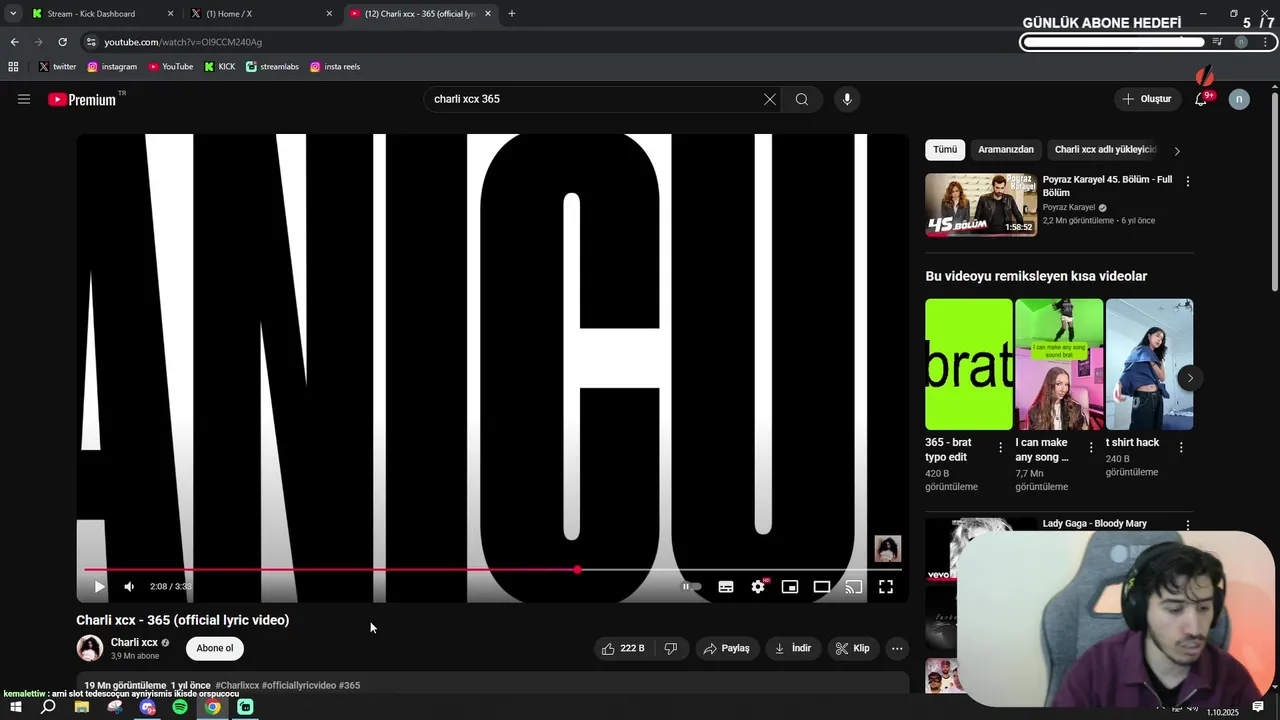
Task: Open Chrome apps grid icon in bookmarks bar
Action: point(13,67)
